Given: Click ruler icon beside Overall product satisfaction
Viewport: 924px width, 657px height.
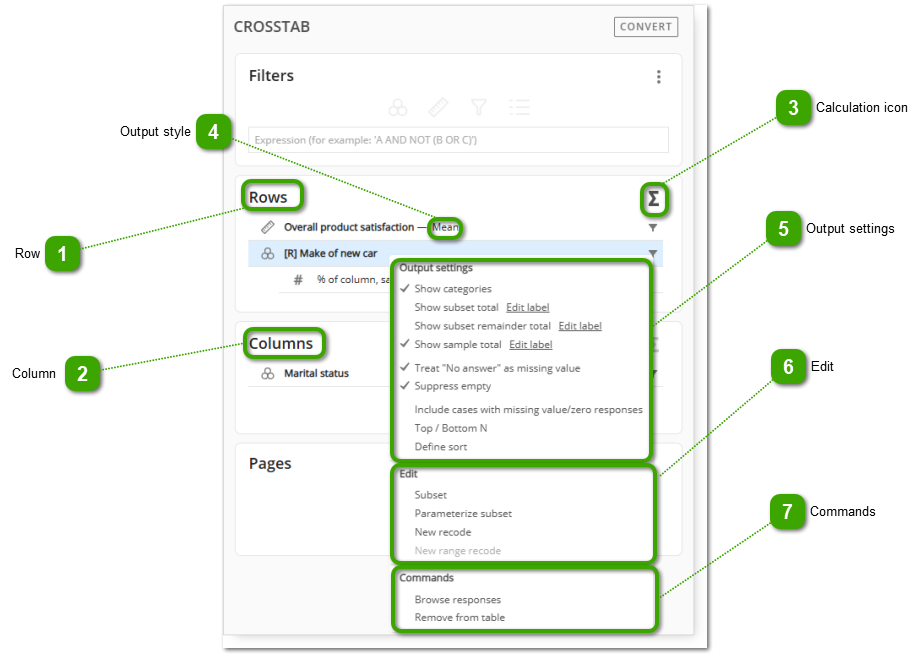Looking at the screenshot, I should [x=268, y=227].
